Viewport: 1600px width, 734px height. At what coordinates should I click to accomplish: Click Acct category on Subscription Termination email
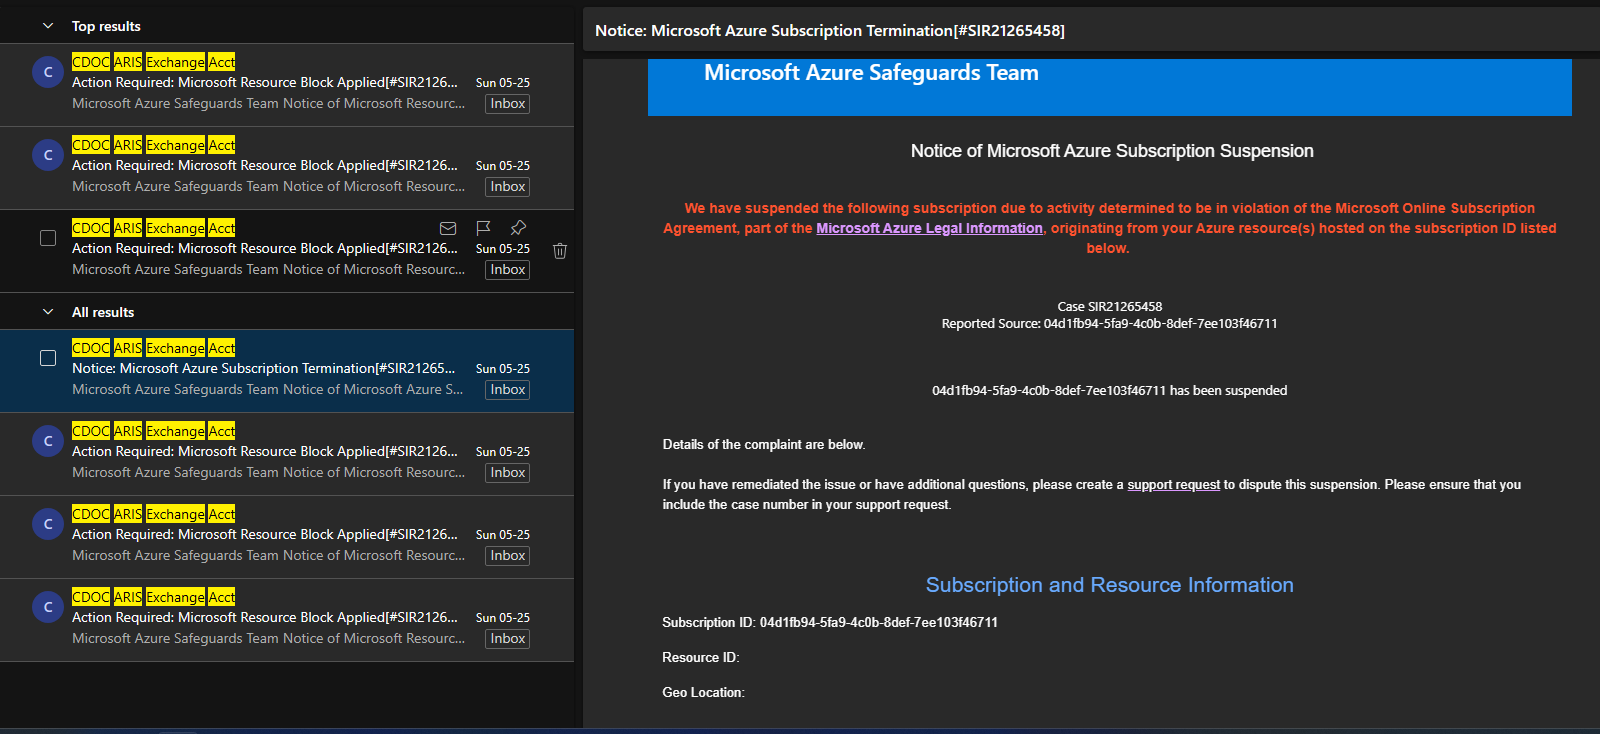click(222, 348)
